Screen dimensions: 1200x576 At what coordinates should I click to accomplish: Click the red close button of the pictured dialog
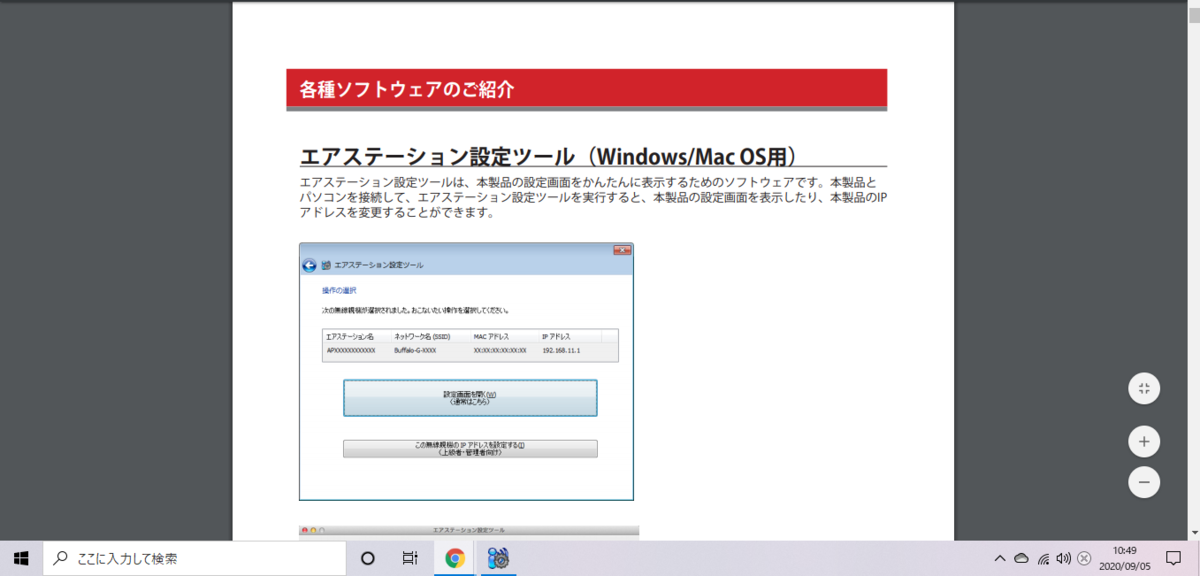[x=621, y=249]
